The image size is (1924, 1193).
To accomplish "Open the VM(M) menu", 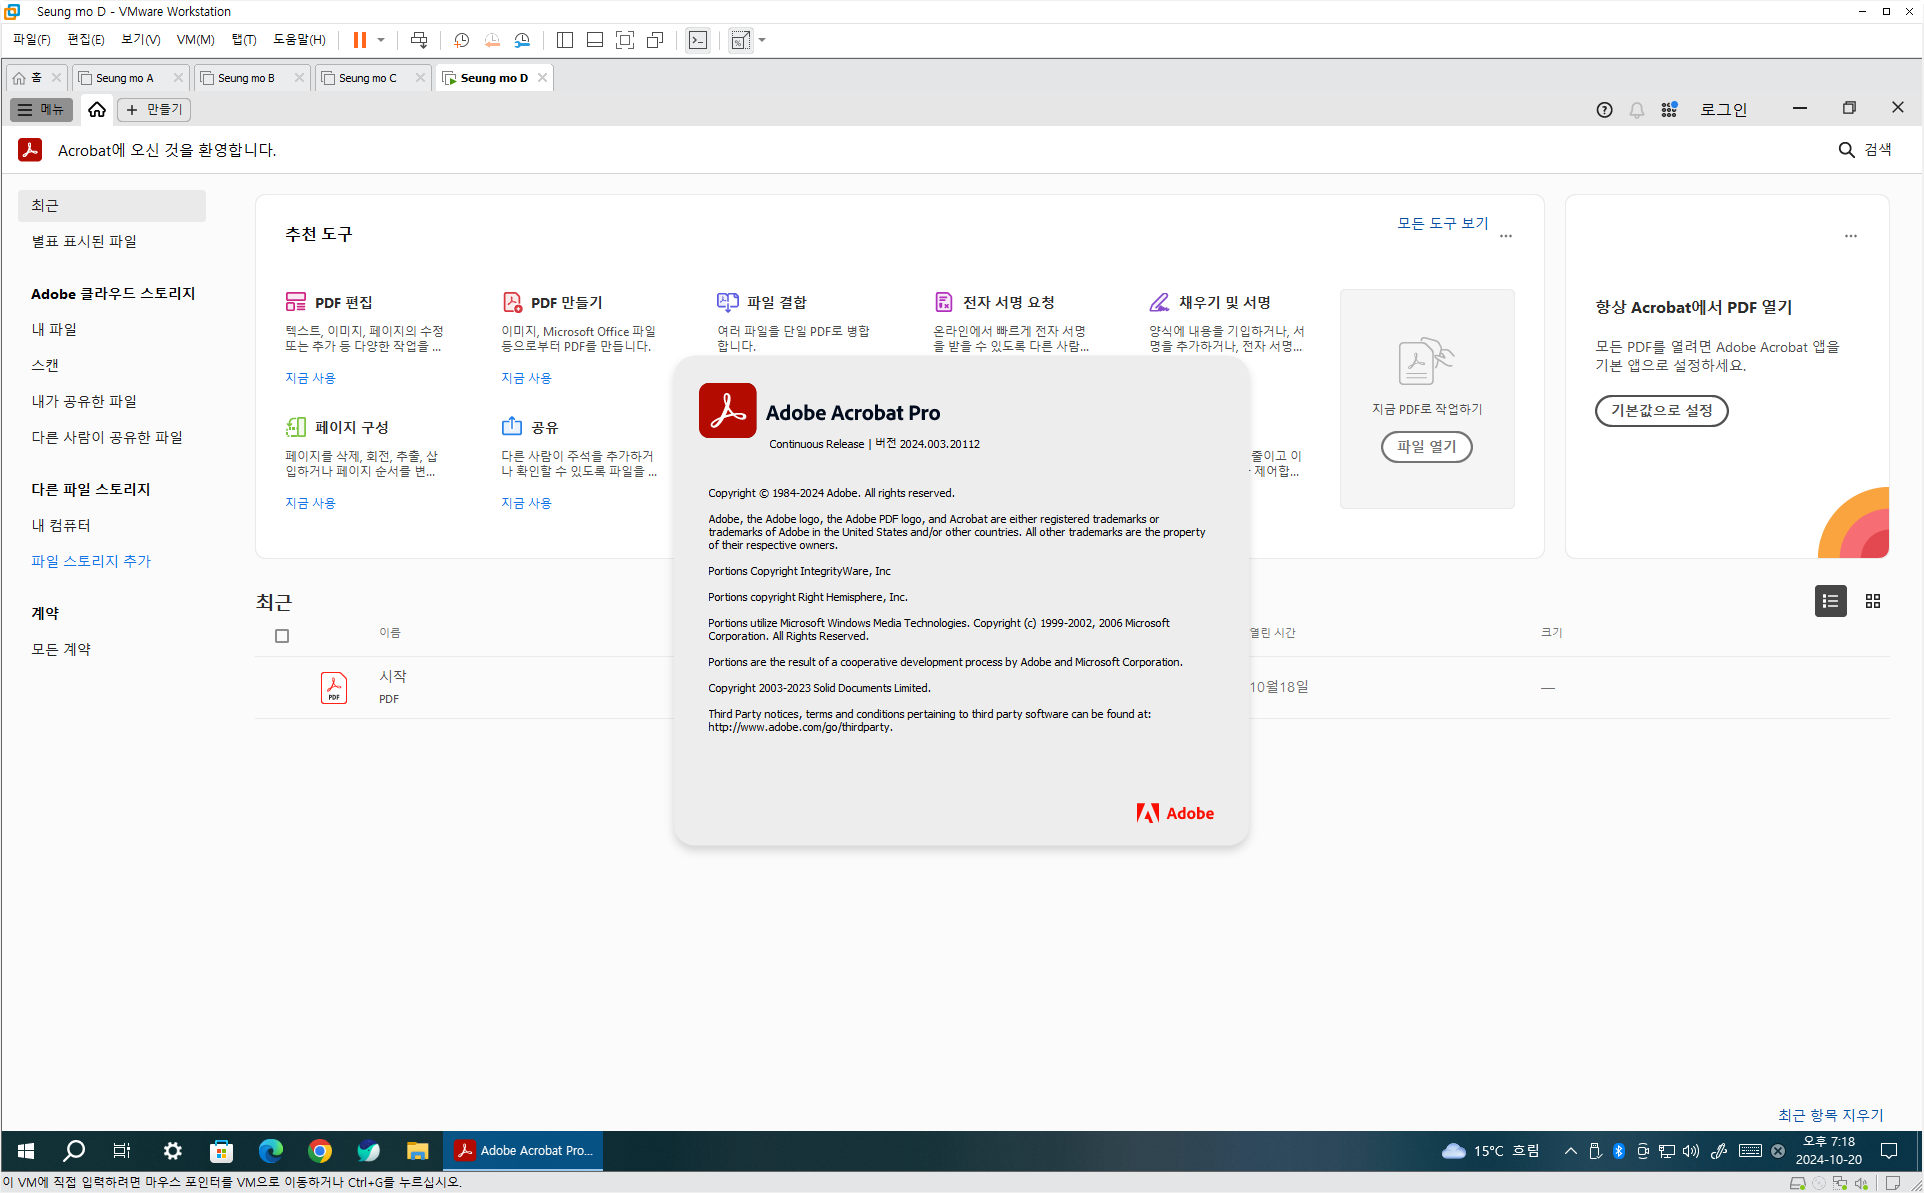I will (195, 40).
